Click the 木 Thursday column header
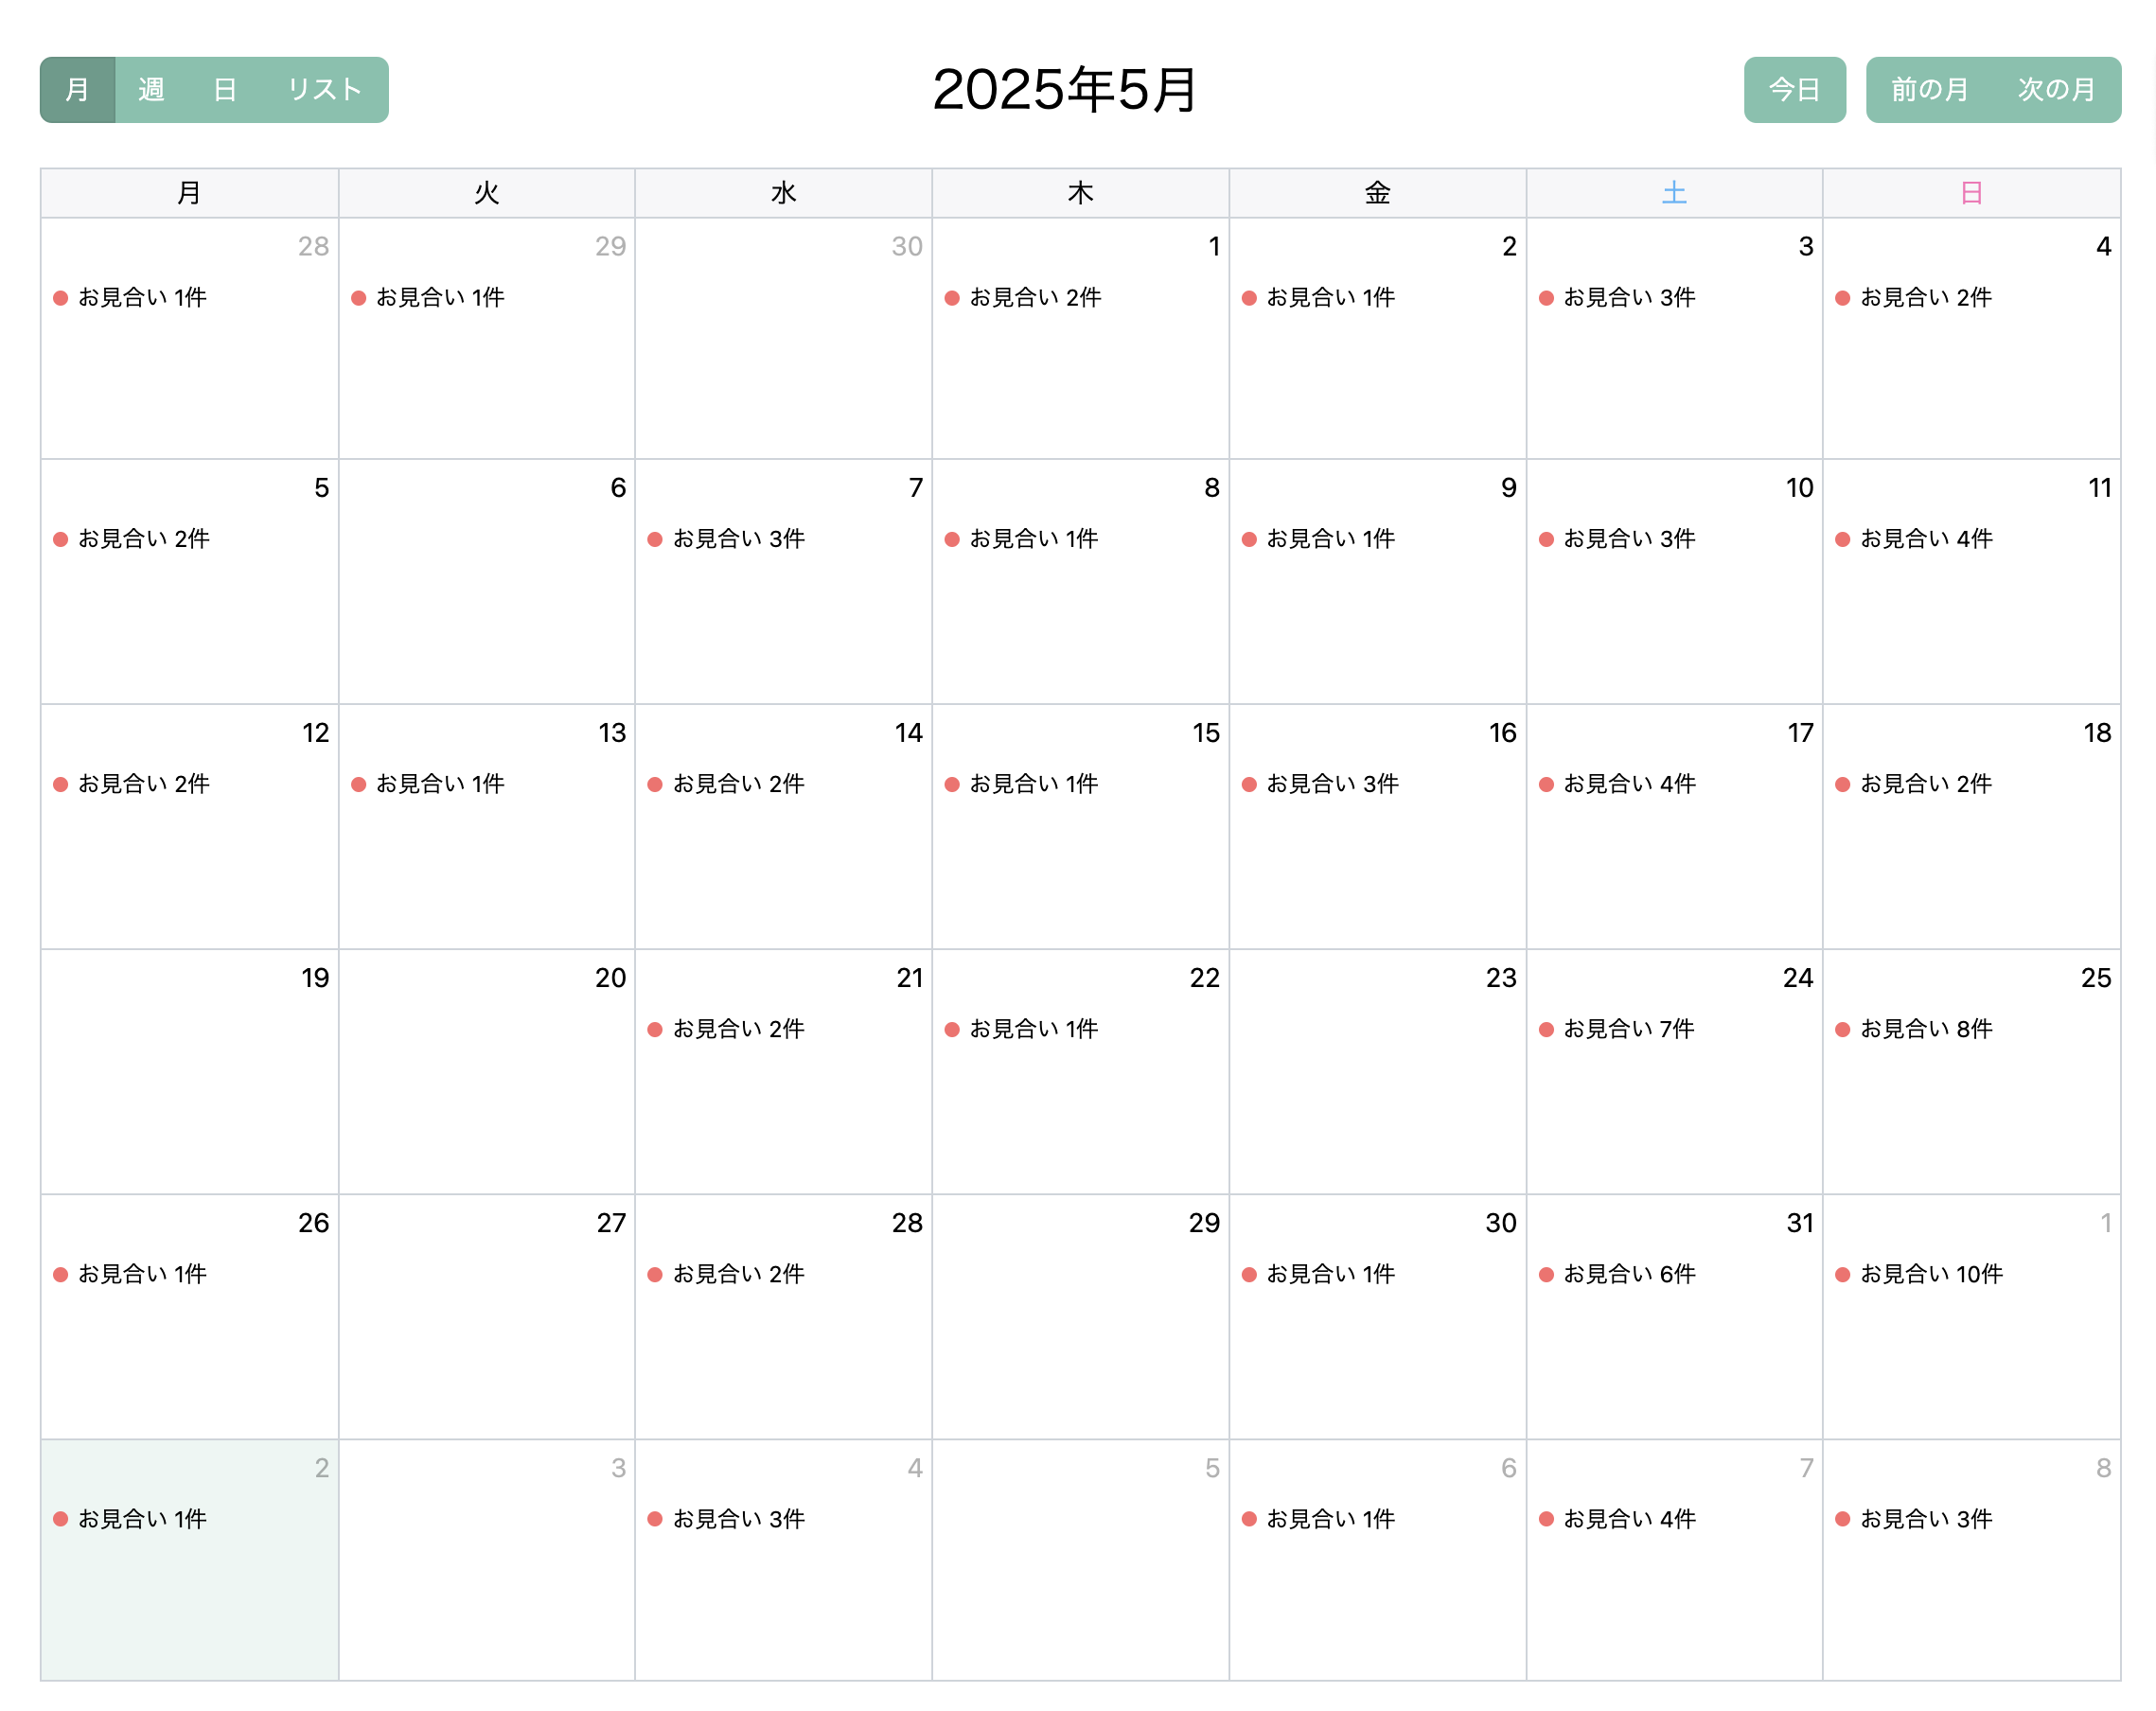This screenshot has width=2156, height=1711. (1080, 193)
